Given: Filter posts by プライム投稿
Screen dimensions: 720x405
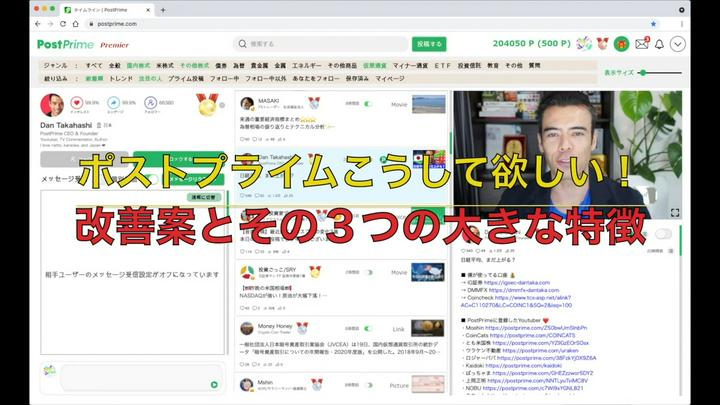Looking at the screenshot, I should [186, 79].
